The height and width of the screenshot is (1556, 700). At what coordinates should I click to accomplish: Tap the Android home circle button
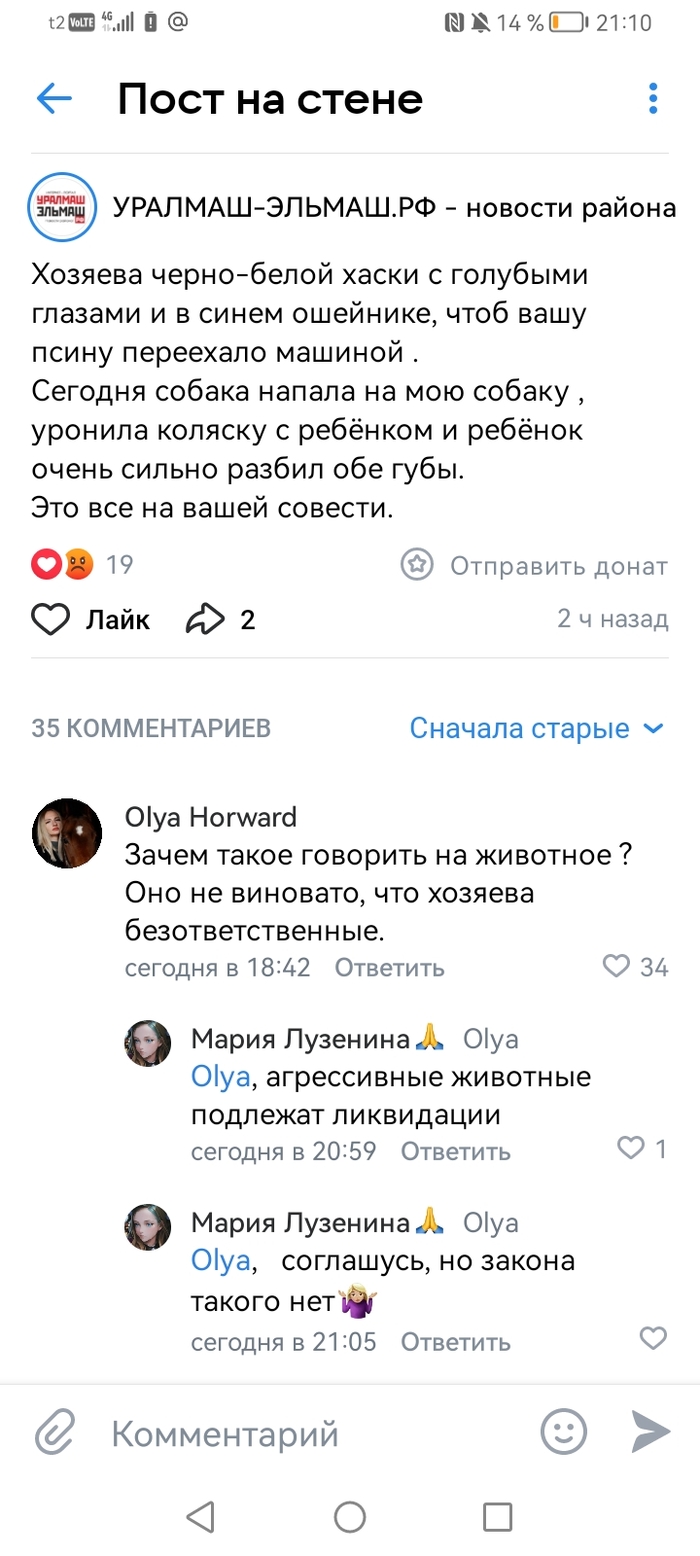350,1517
